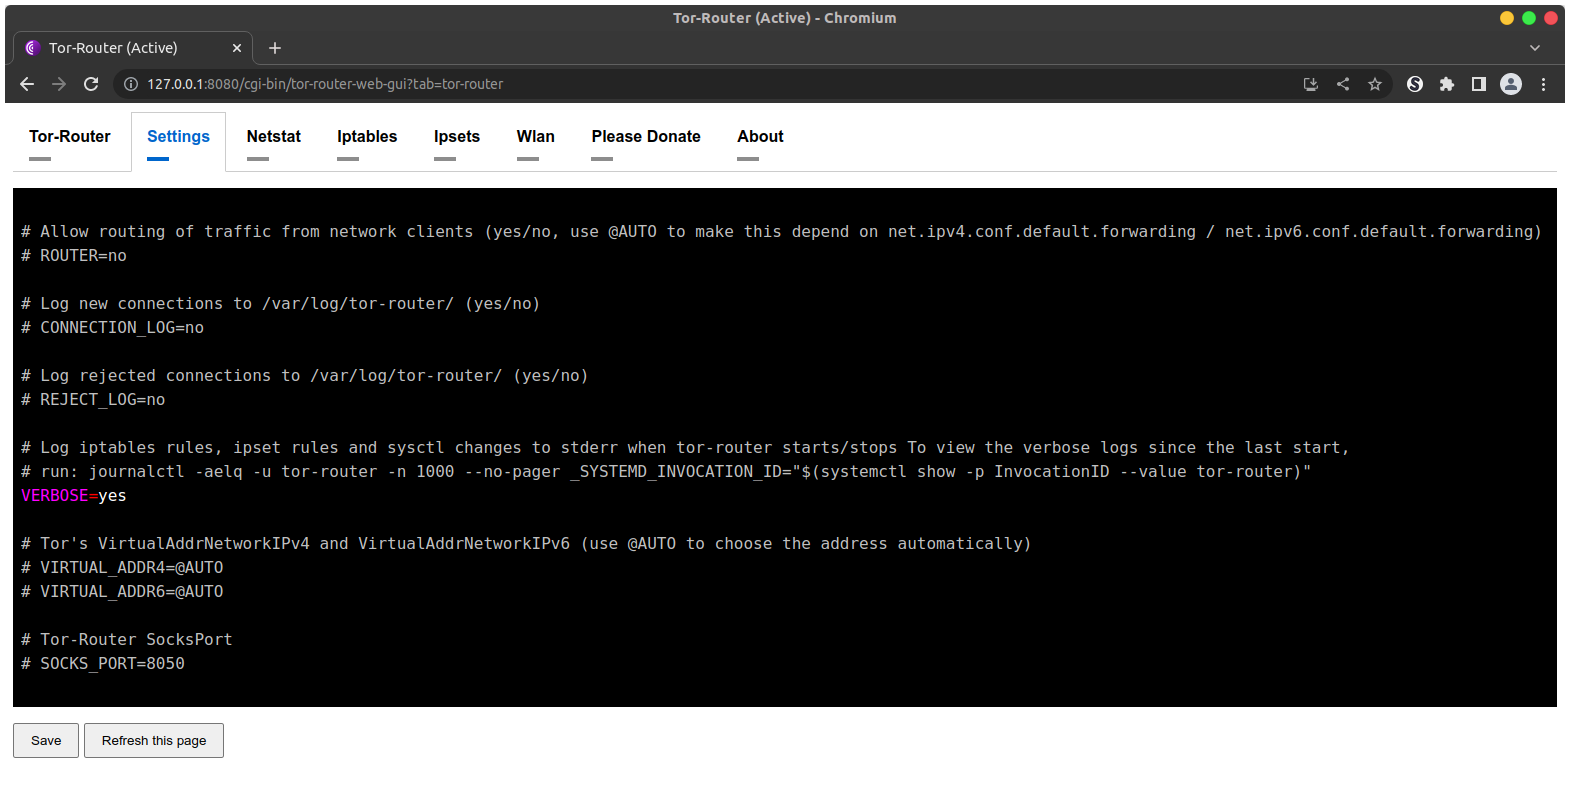1574x808 pixels.
Task: Close the Tor-Router (Active) tab
Action: click(x=237, y=48)
